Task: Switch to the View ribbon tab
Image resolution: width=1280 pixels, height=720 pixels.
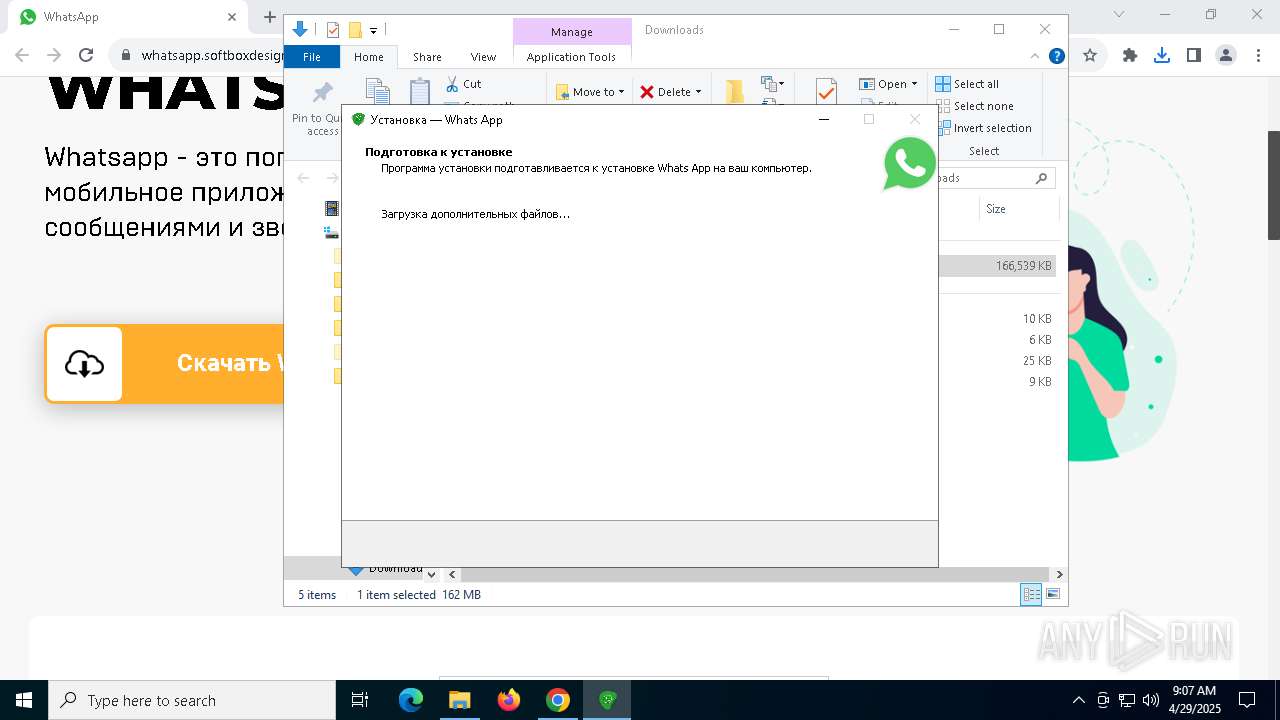Action: 483,57
